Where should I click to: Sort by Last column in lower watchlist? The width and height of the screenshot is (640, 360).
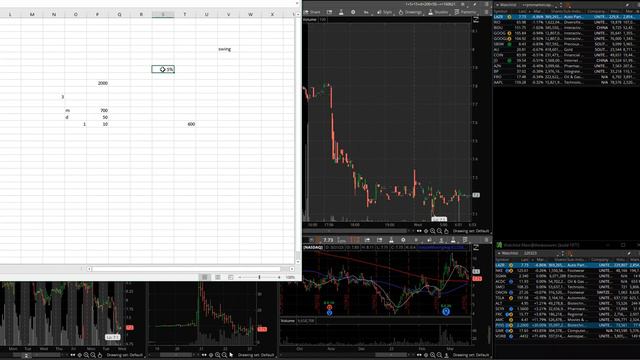[x=524, y=260]
